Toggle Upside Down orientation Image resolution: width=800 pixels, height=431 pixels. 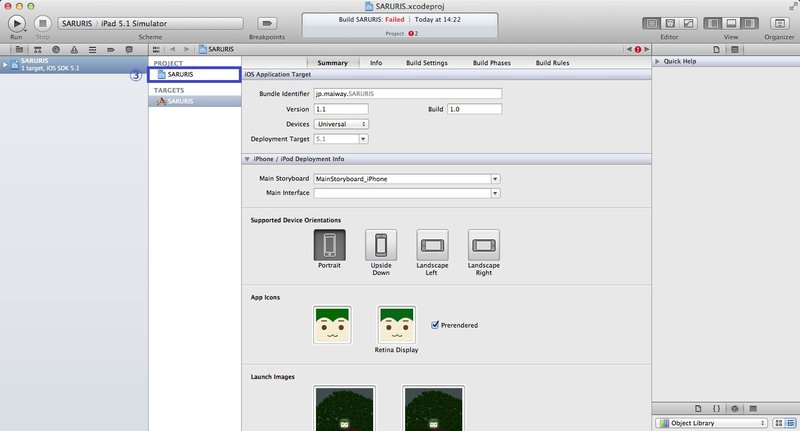[381, 245]
